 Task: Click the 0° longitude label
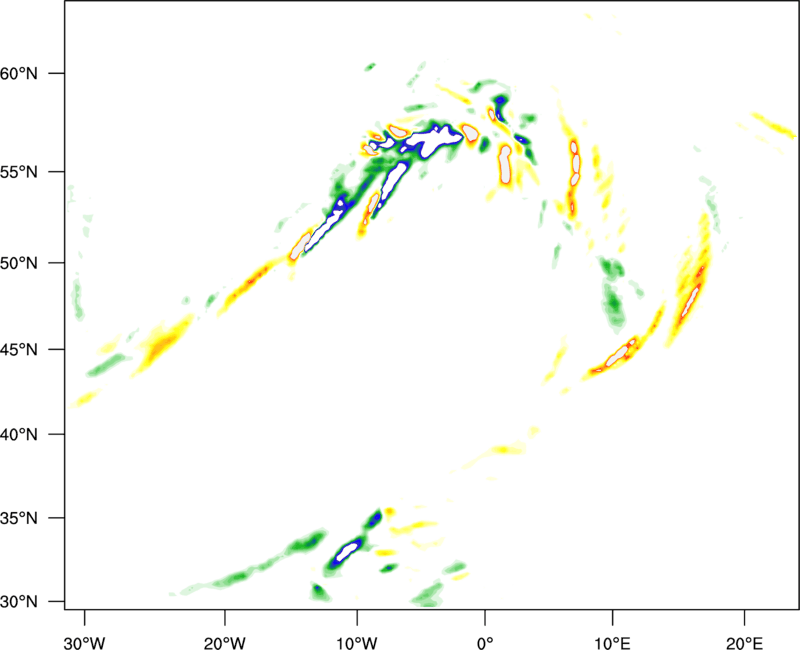point(485,643)
